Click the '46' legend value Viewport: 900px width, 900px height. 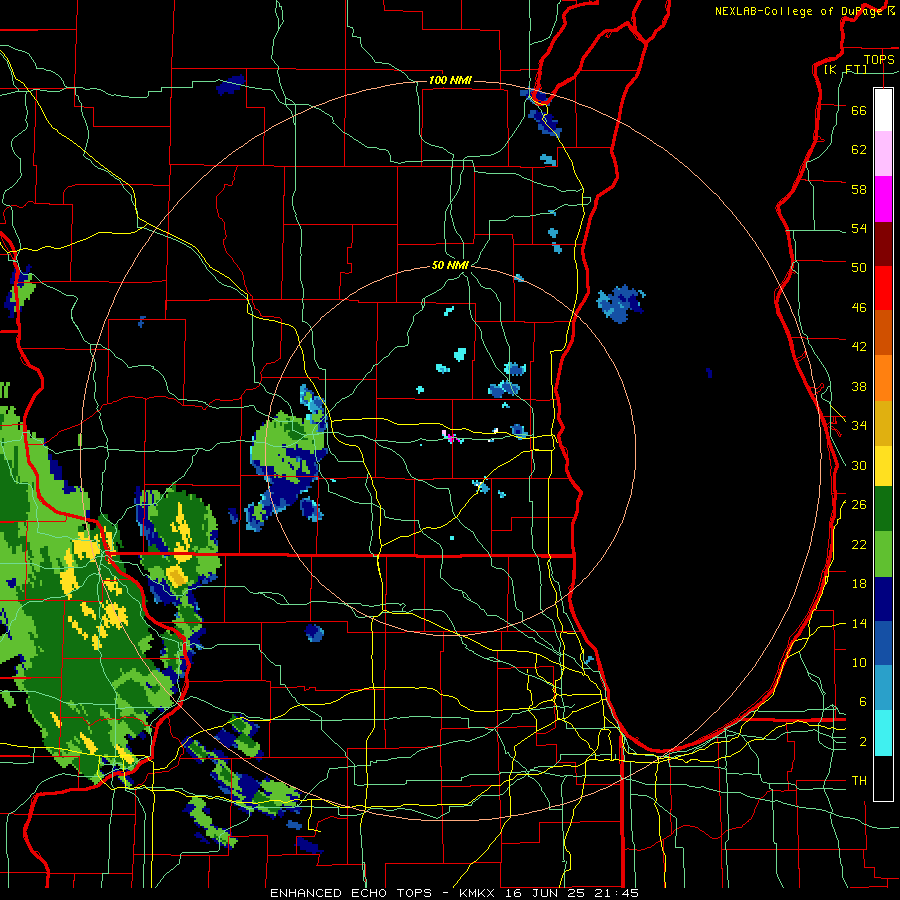tap(859, 308)
